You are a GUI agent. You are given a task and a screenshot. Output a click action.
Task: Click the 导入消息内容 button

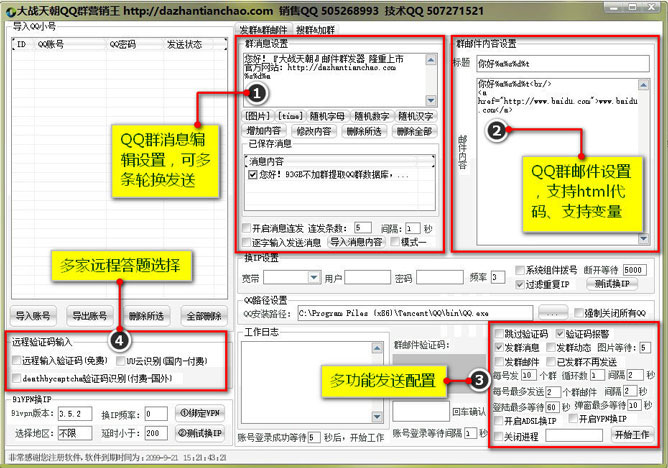tap(356, 242)
